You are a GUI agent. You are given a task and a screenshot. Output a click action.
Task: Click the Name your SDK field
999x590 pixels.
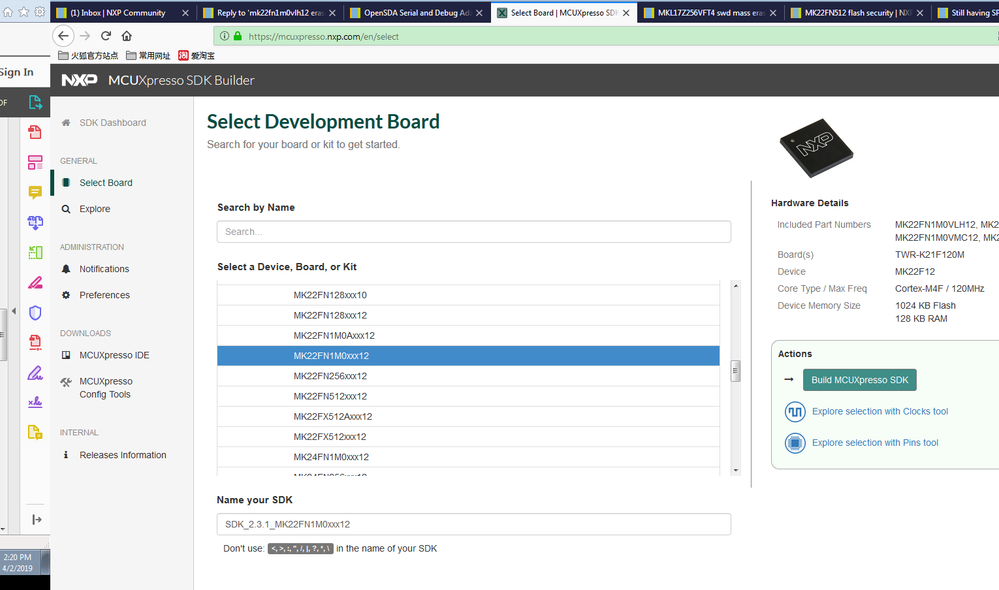point(474,524)
